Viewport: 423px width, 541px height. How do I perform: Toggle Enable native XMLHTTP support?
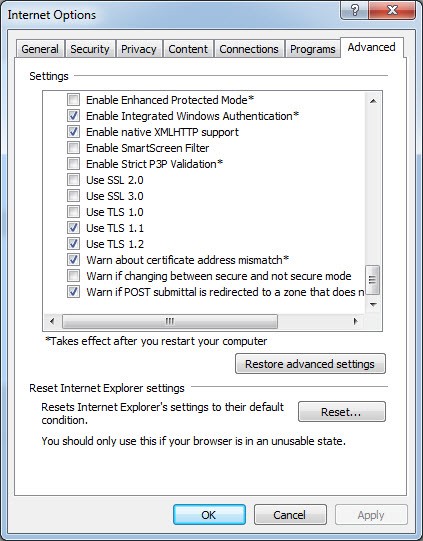73,132
